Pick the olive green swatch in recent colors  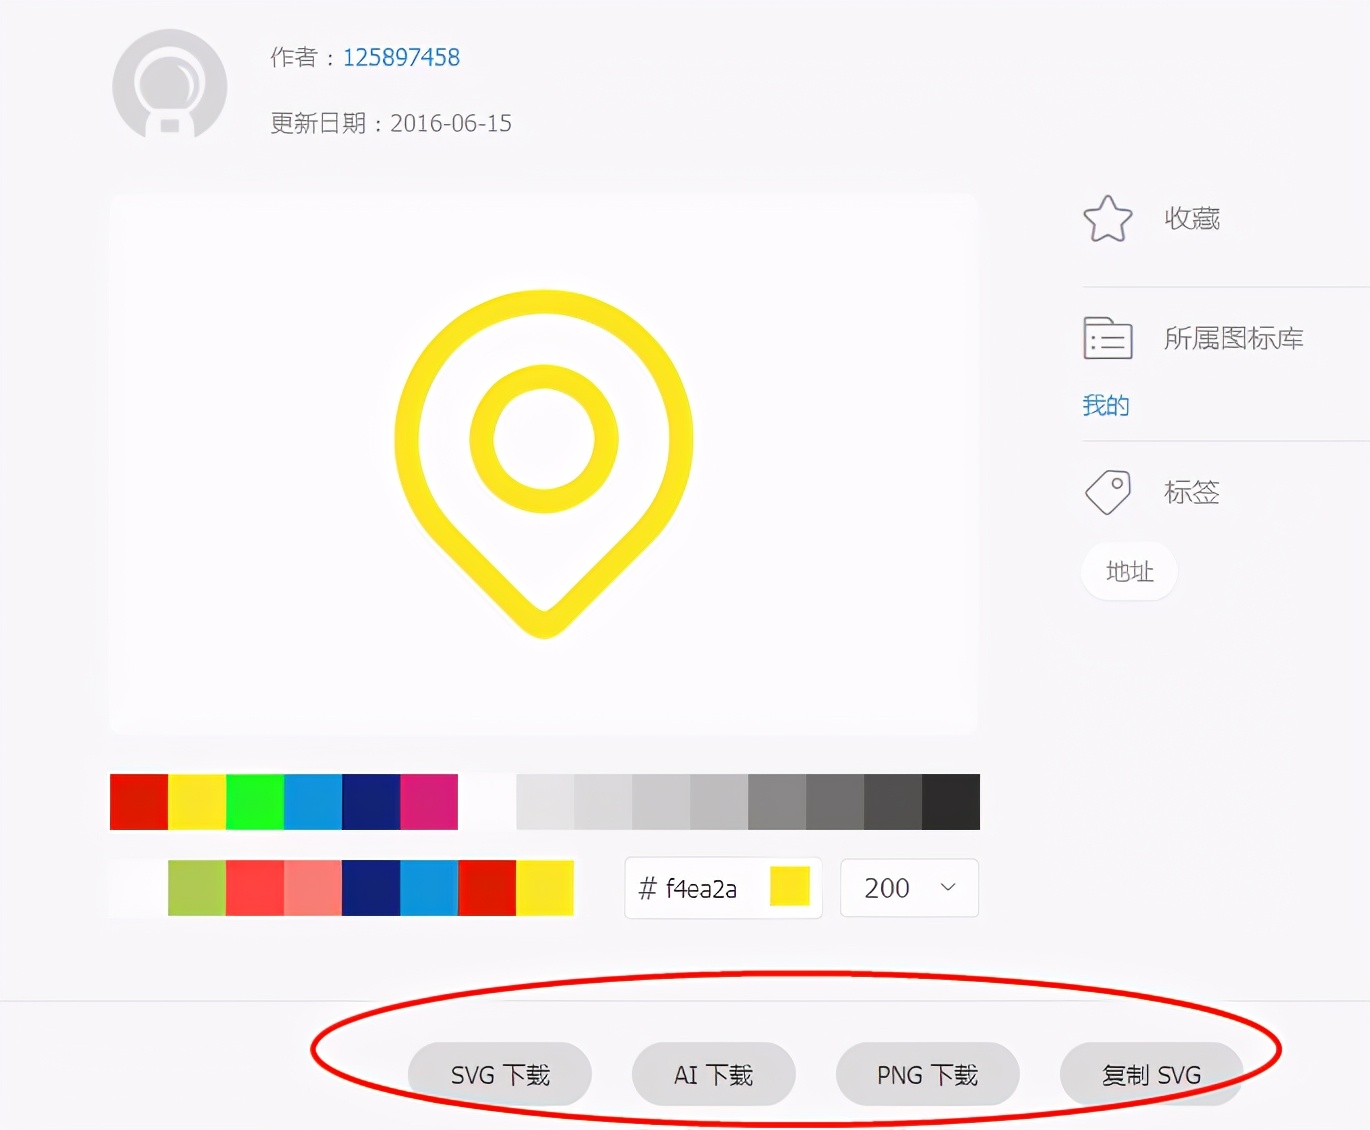(x=197, y=888)
